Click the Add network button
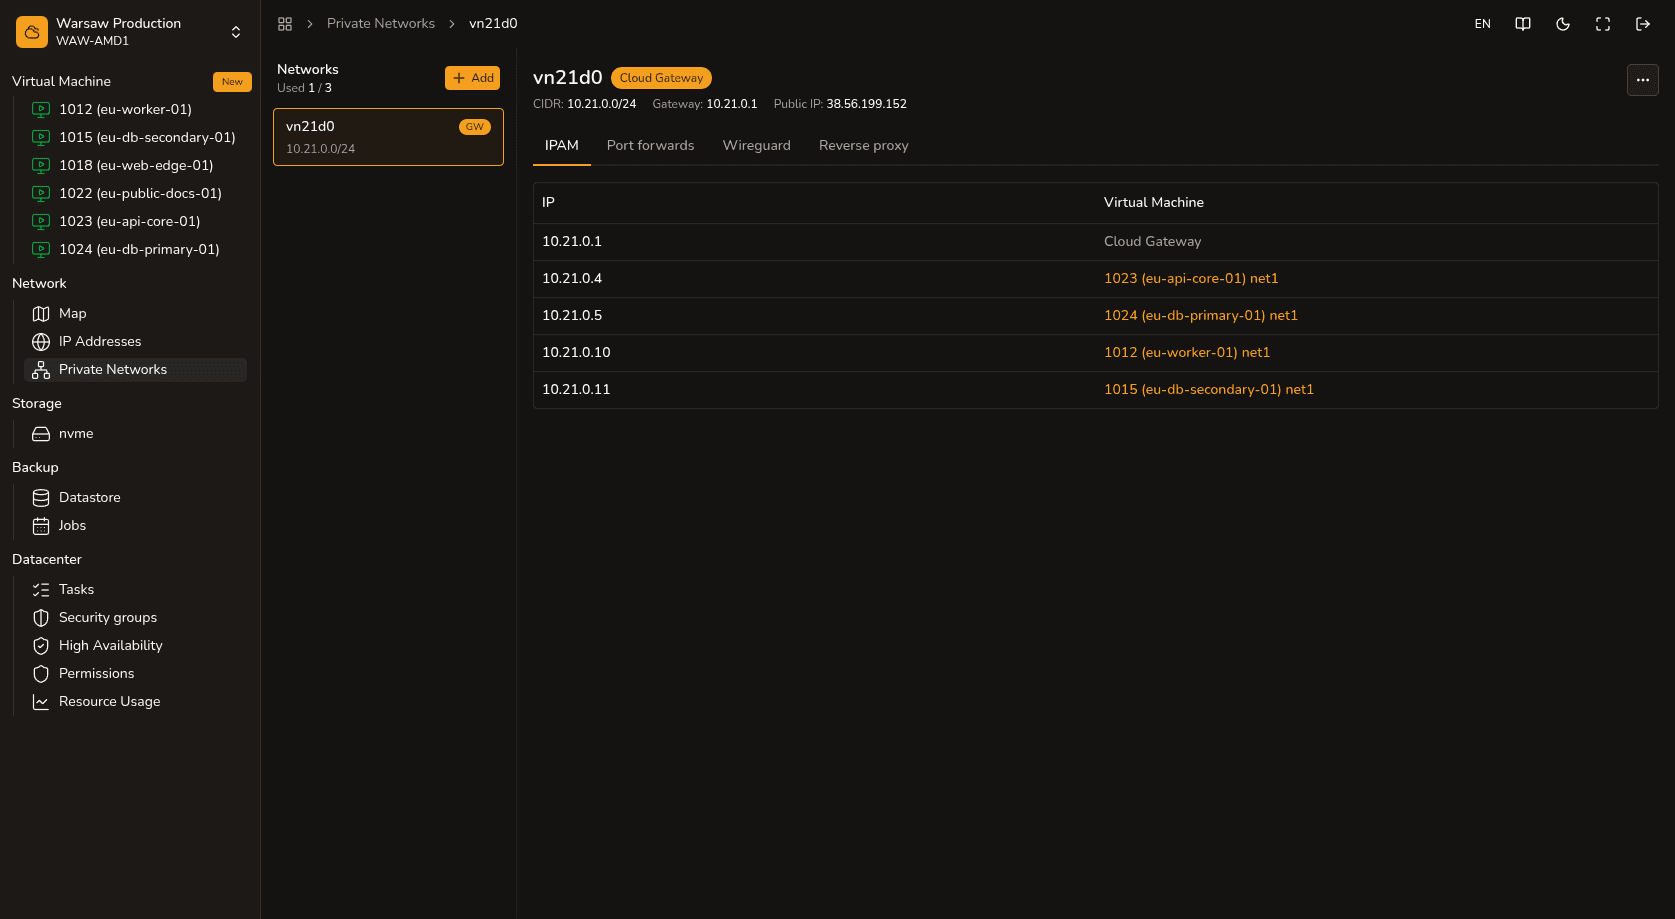 coord(473,78)
